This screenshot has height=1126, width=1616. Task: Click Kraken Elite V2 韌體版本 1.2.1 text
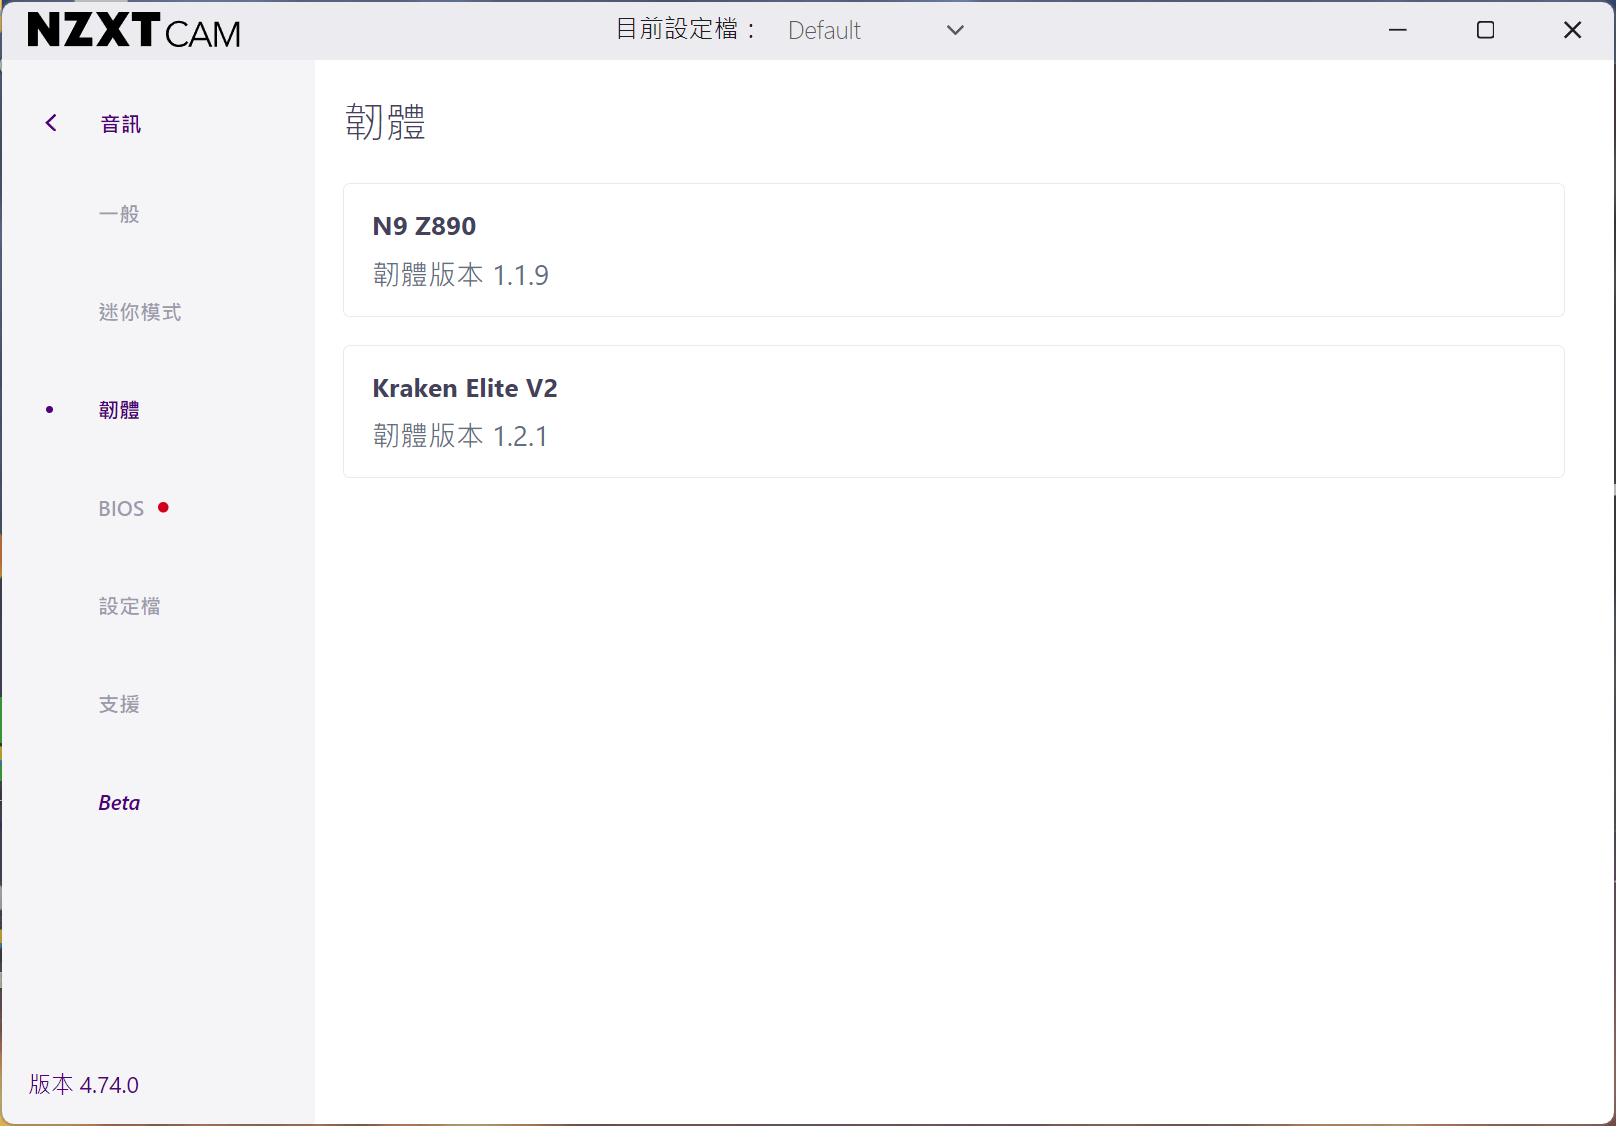point(460,436)
